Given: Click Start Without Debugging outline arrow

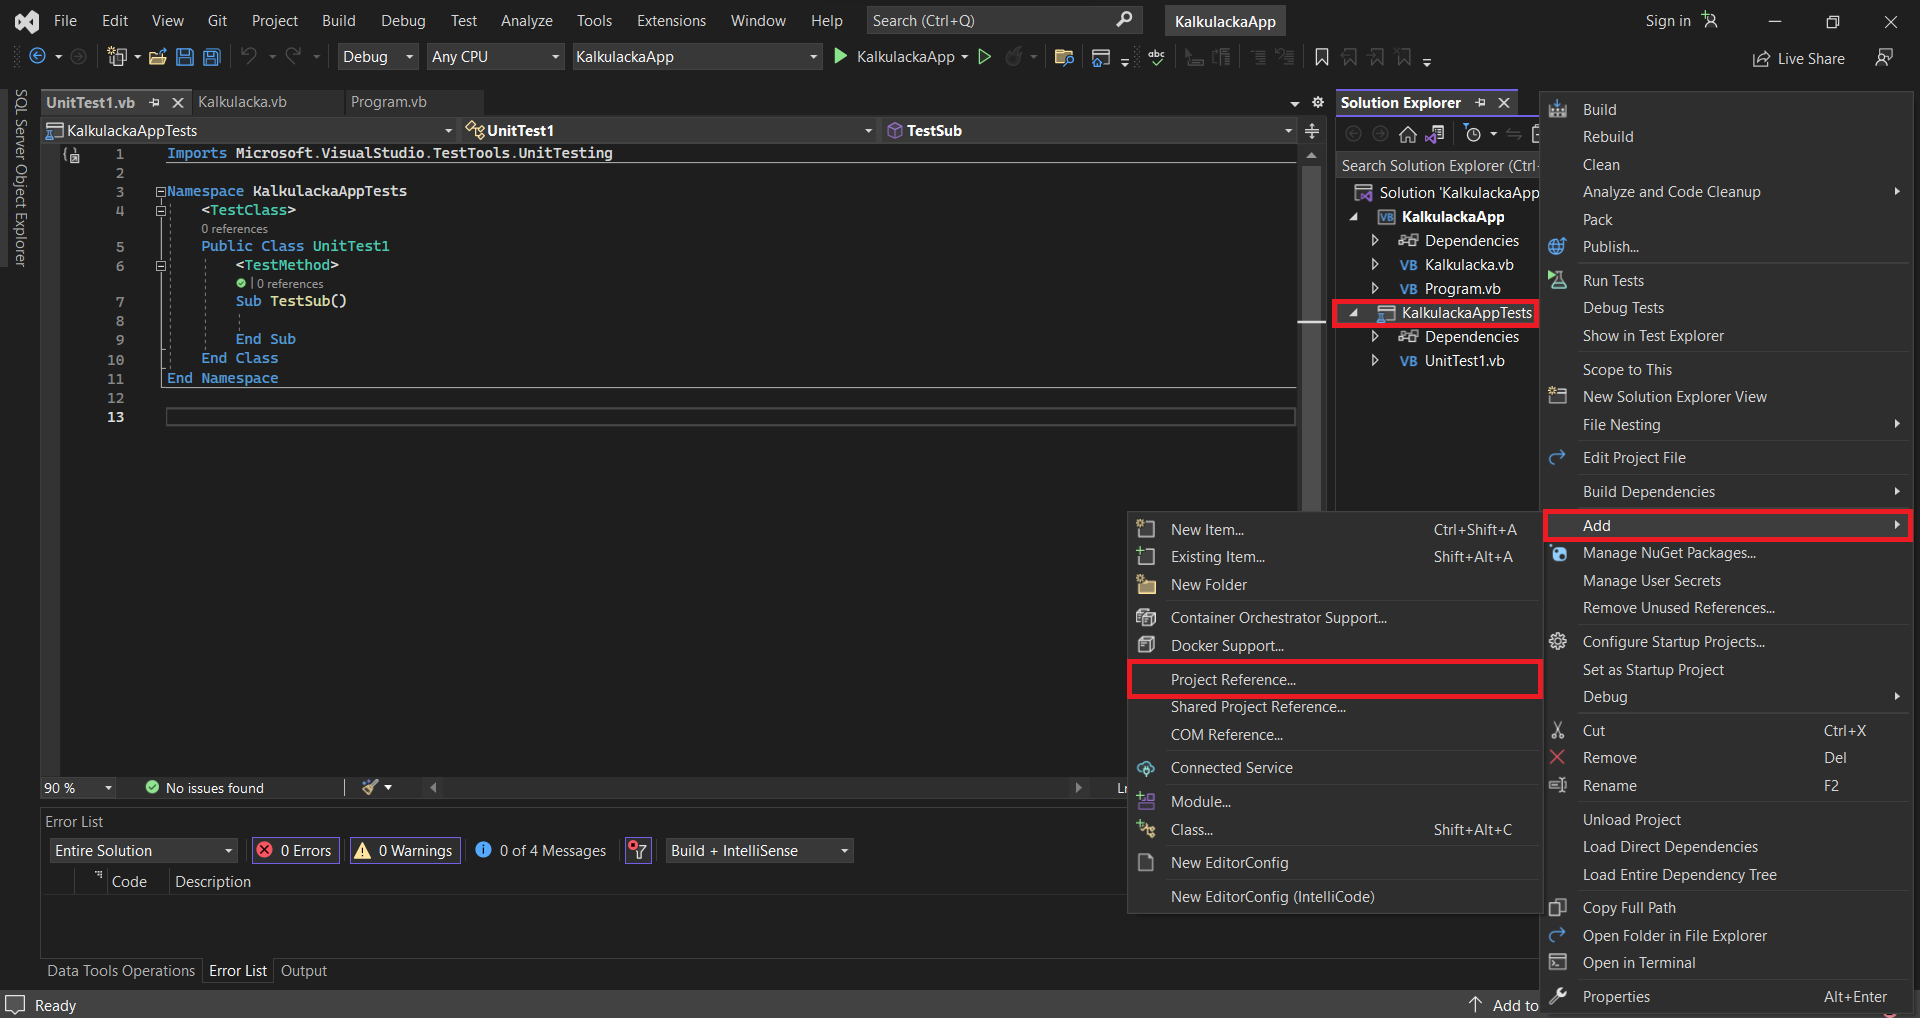Looking at the screenshot, I should click(985, 57).
